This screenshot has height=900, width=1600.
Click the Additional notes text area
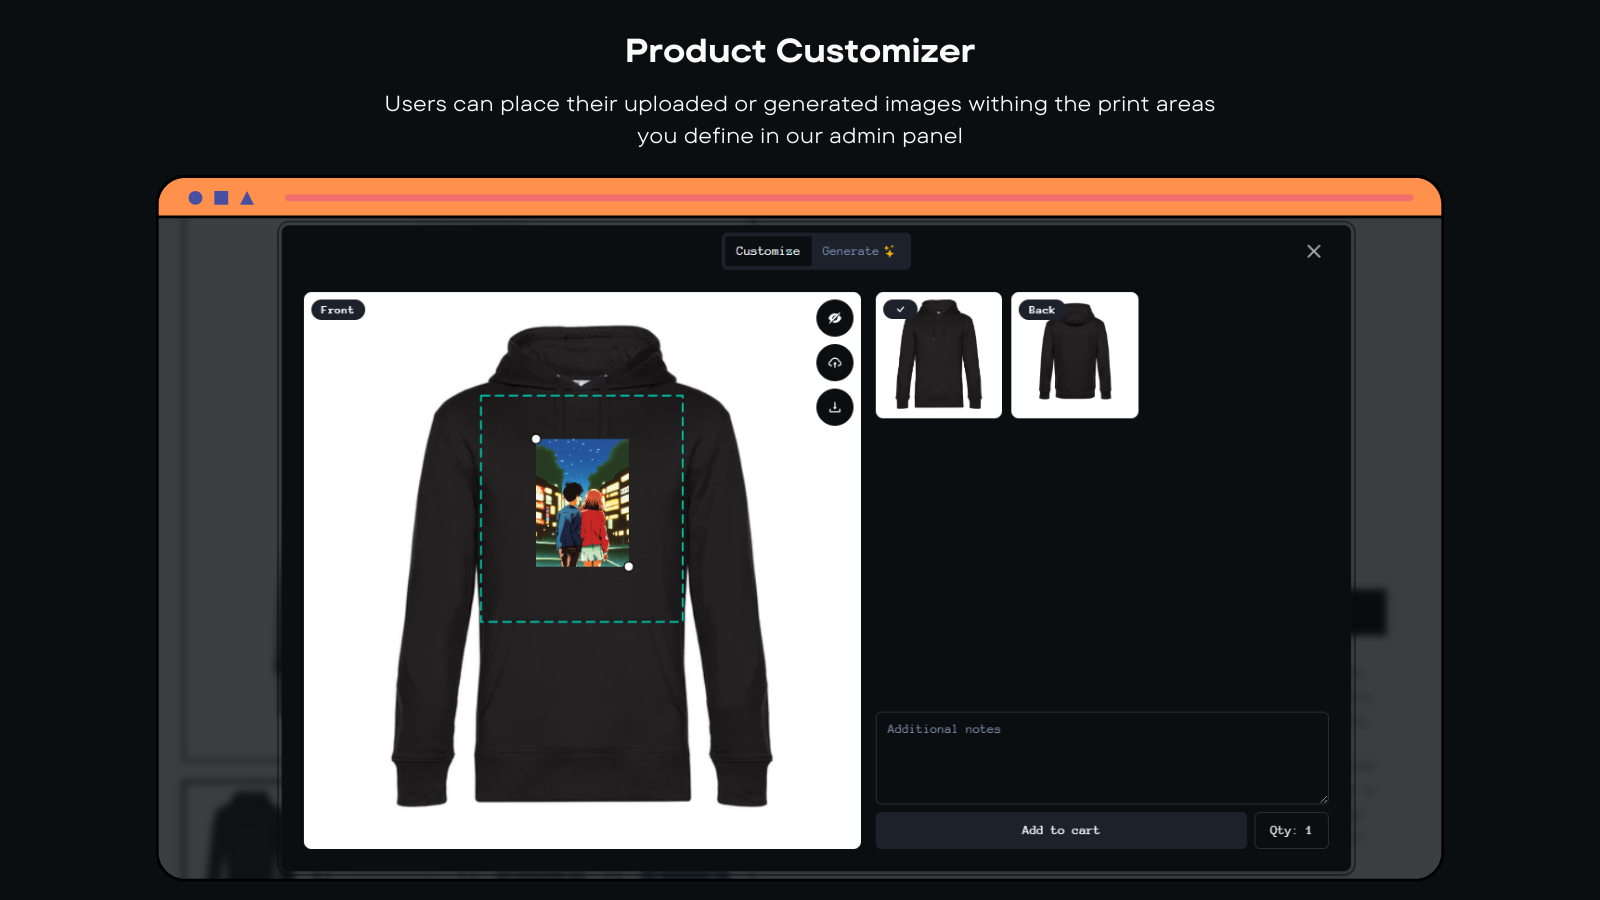tap(1102, 758)
